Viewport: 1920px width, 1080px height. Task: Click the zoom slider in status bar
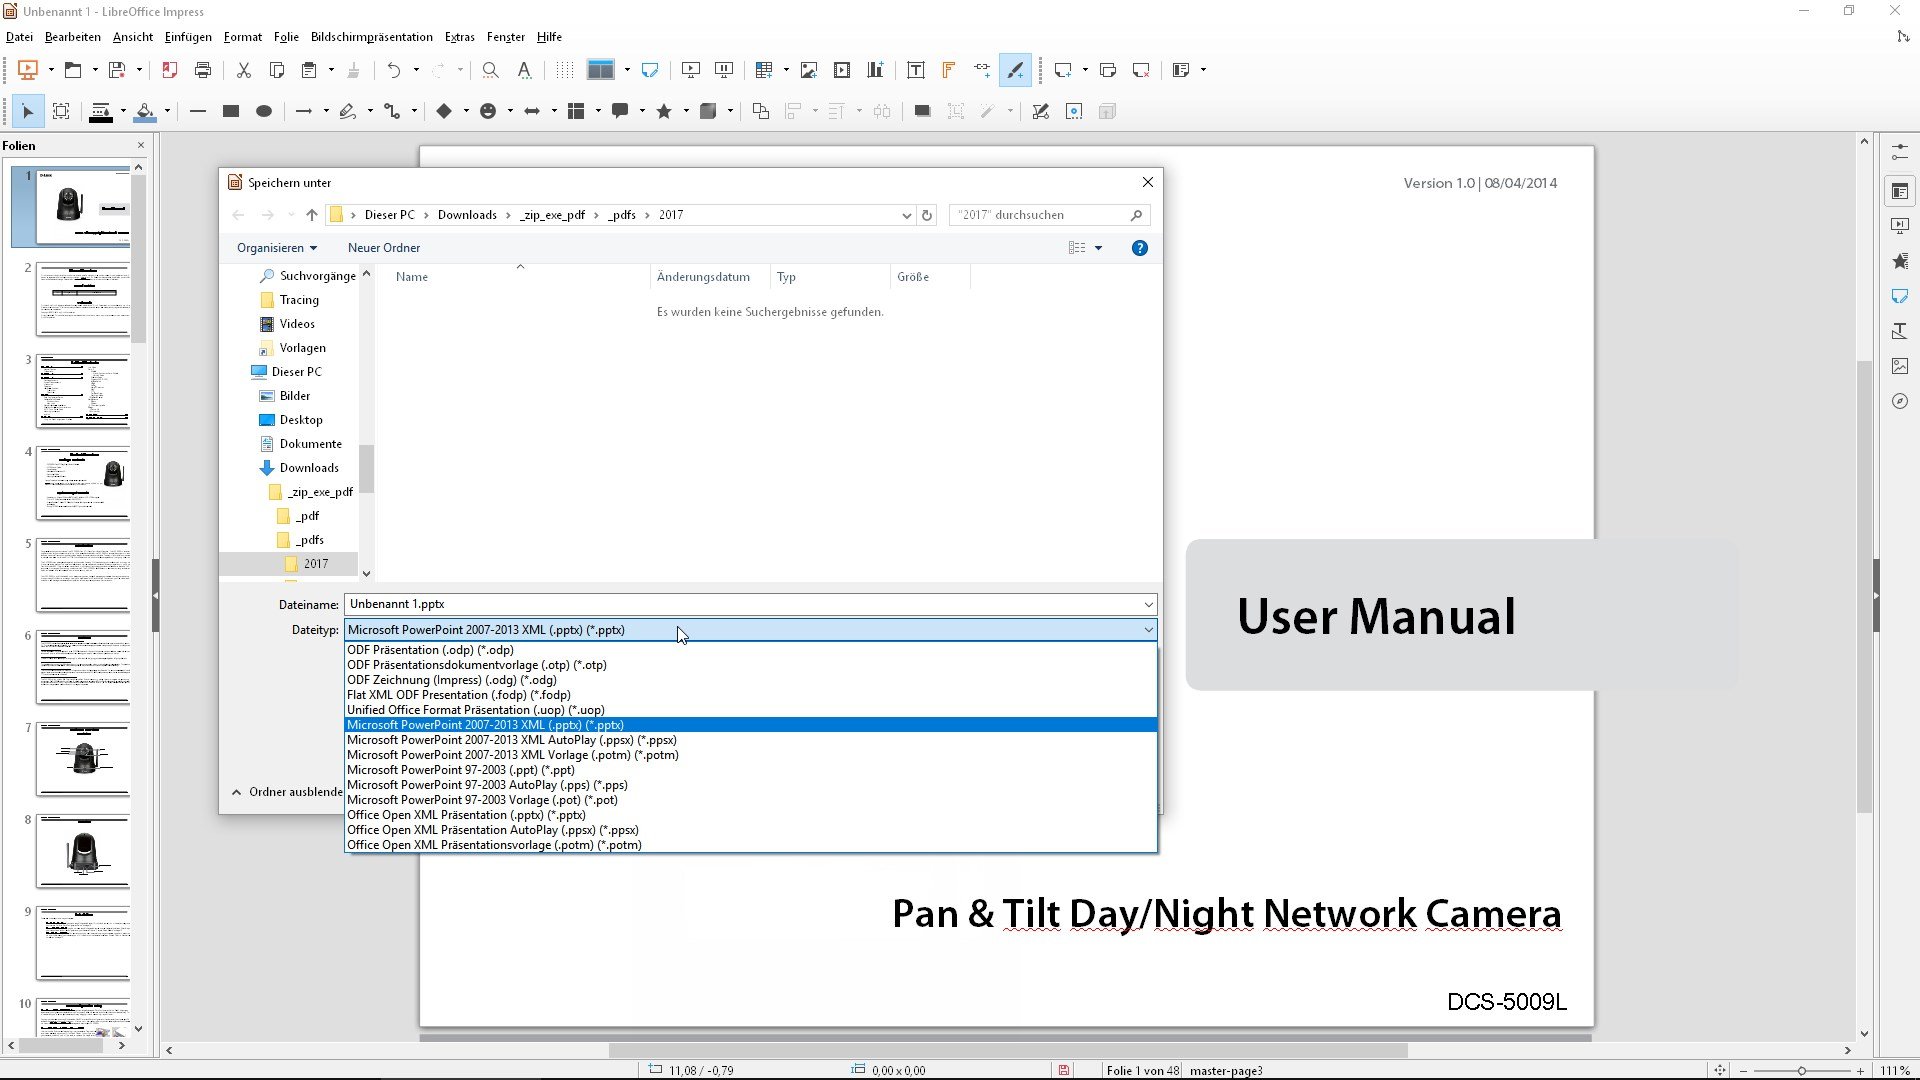coord(1803,1069)
